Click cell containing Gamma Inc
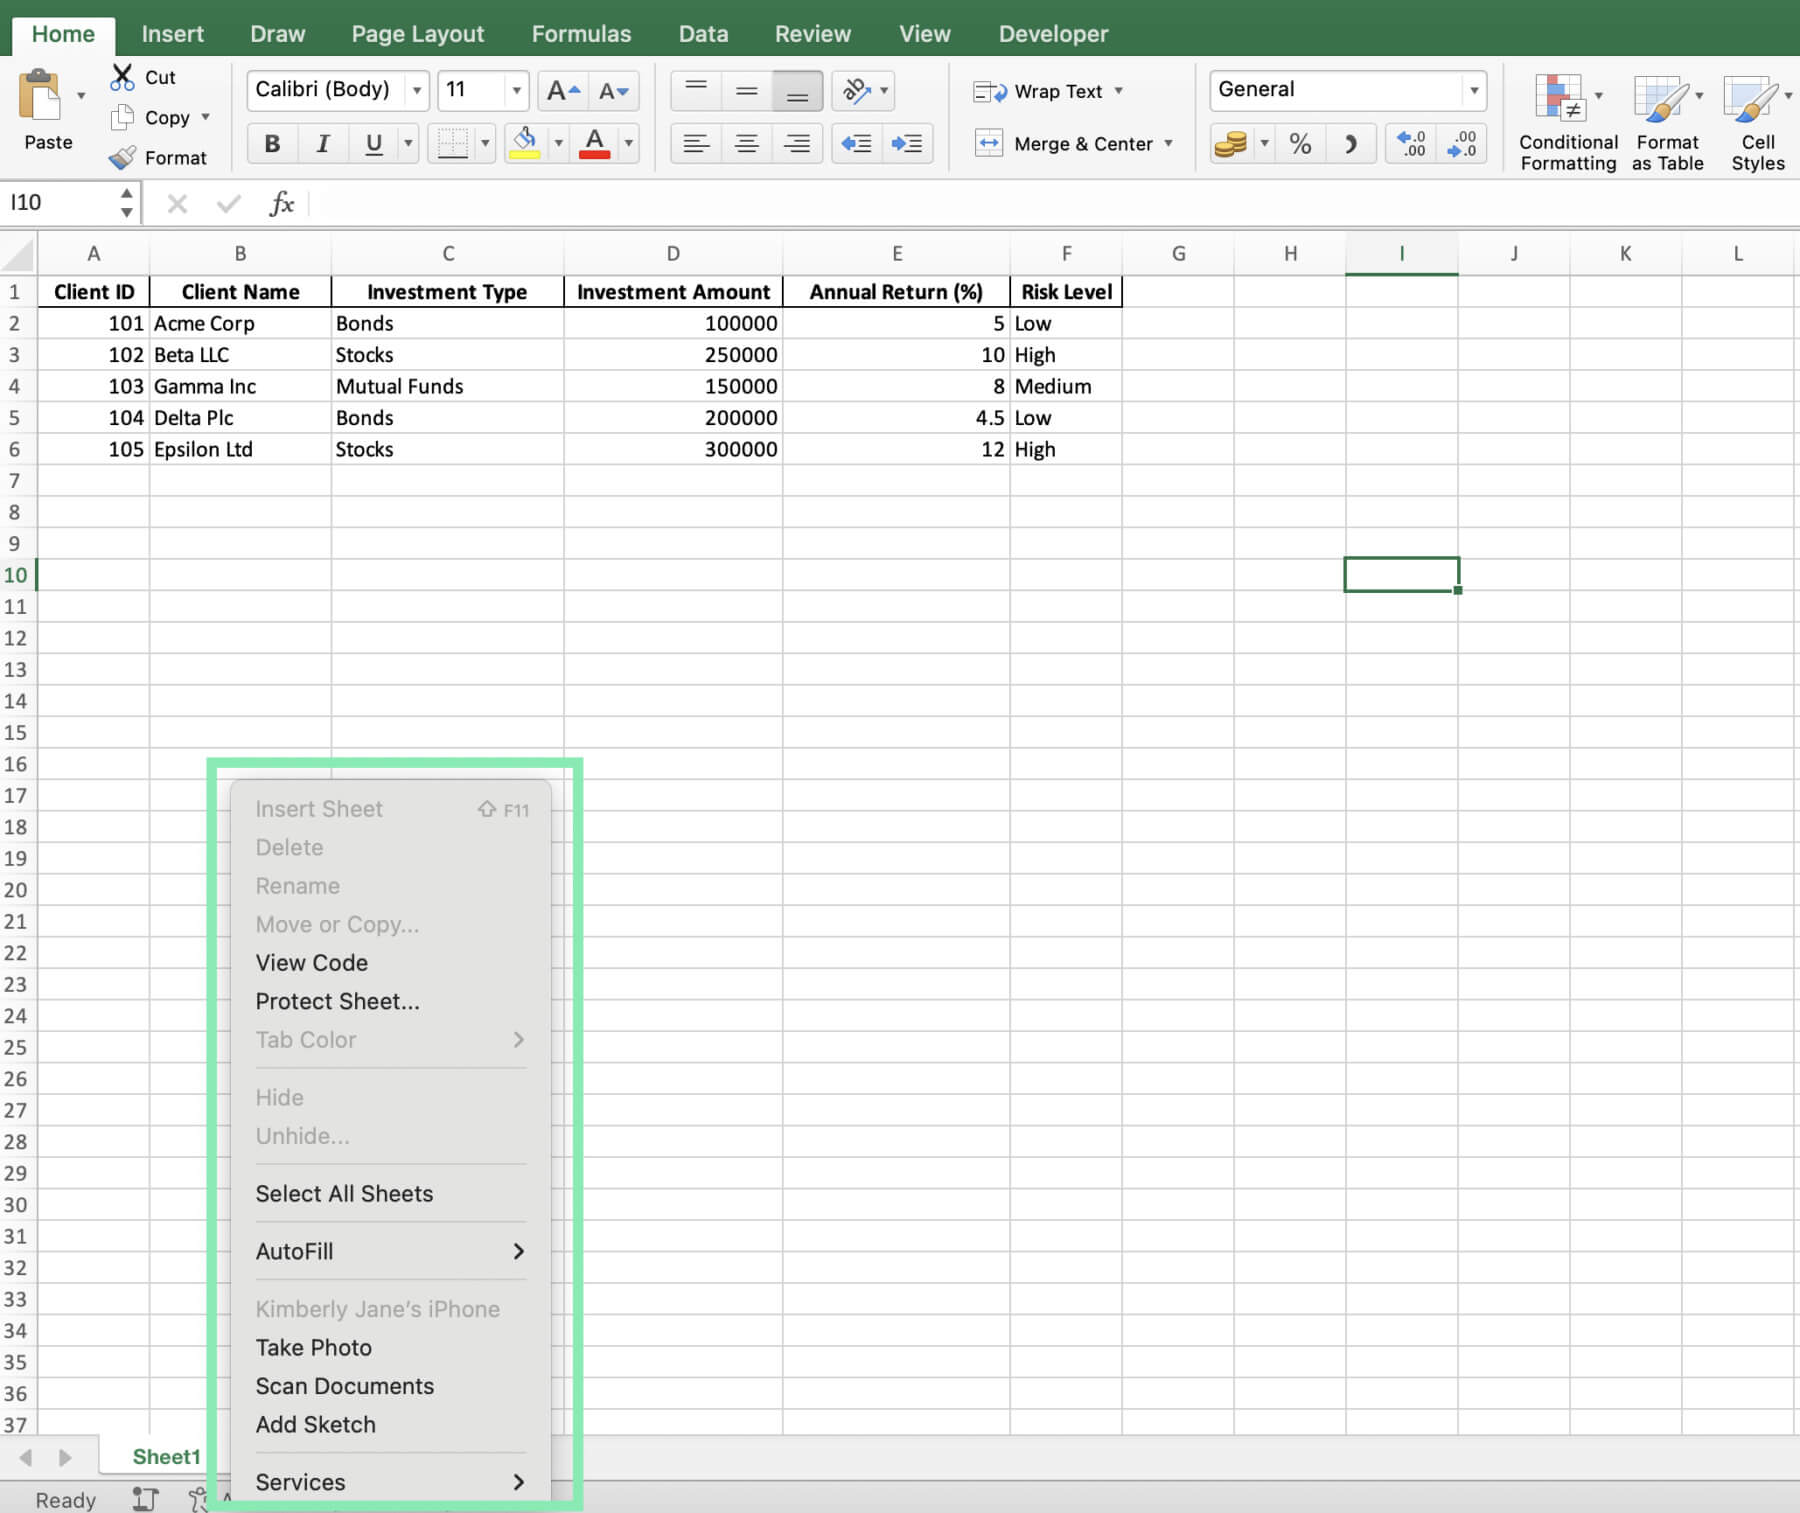Viewport: 1800px width, 1513px height. coord(240,386)
